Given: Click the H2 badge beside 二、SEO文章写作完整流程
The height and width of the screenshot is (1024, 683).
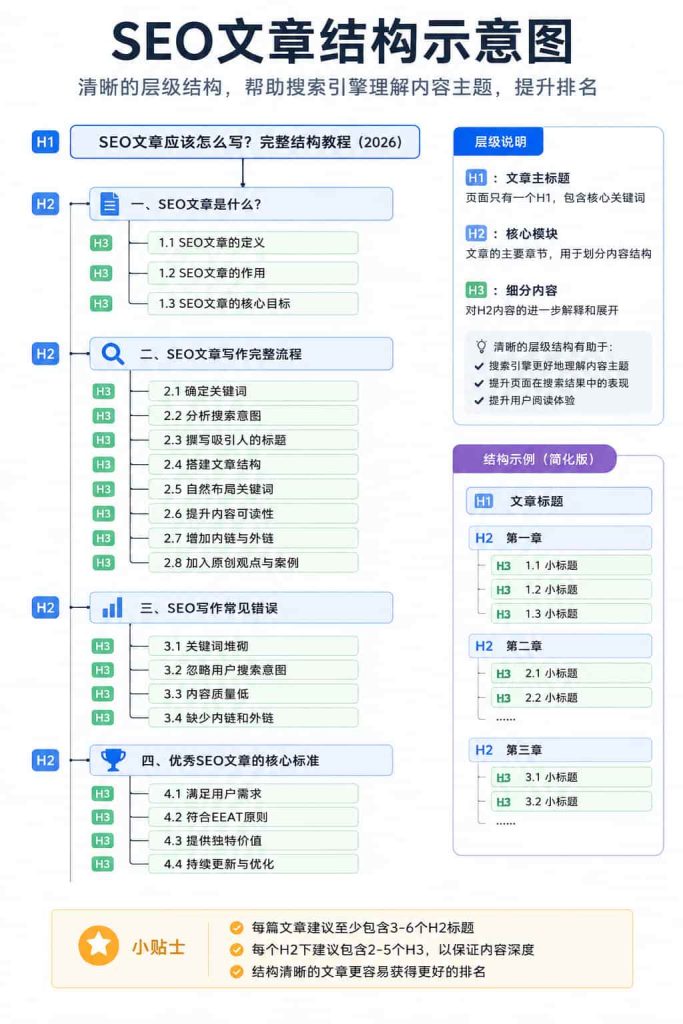Looking at the screenshot, I should click(45, 354).
